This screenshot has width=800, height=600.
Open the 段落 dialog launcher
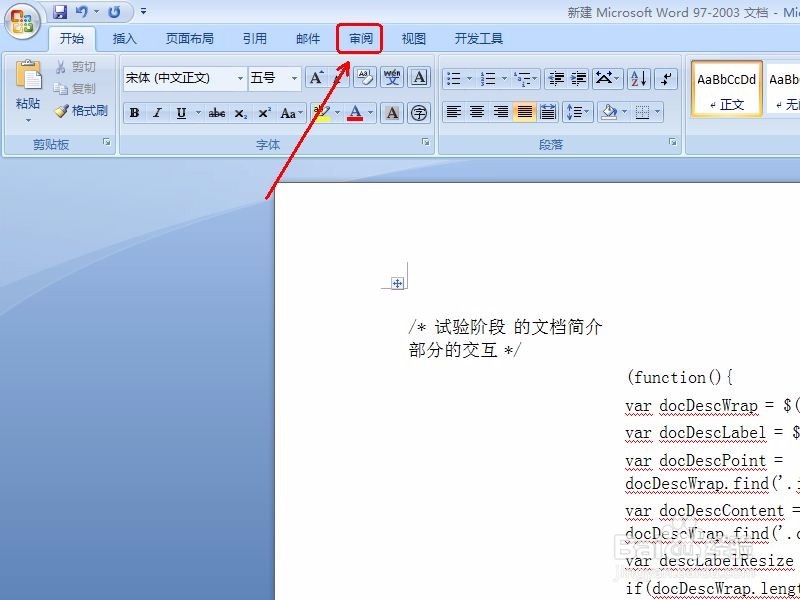tap(672, 142)
